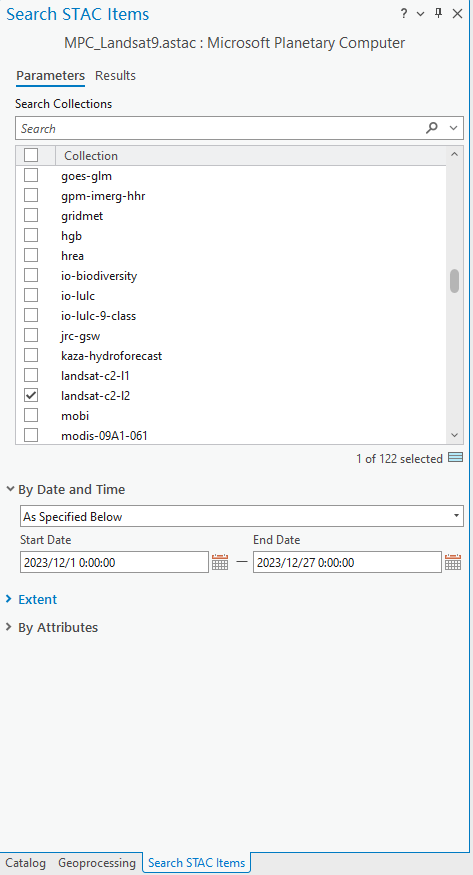This screenshot has width=473, height=875.
Task: Check the hgb collection checkbox
Action: 31,235
